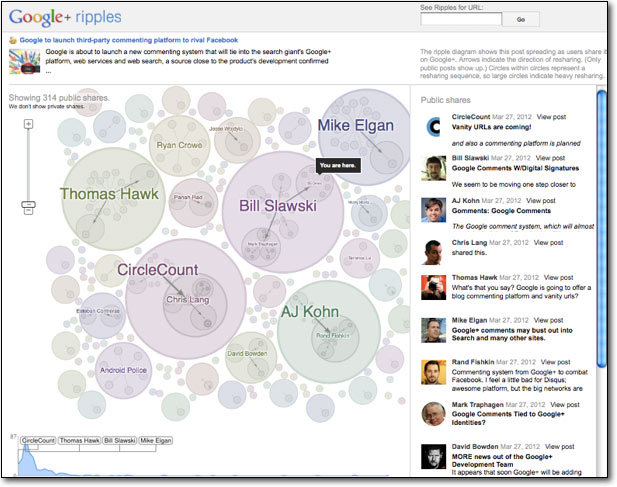Click Google+ comments may bust out post title
This screenshot has height=487, width=617.
click(512, 334)
